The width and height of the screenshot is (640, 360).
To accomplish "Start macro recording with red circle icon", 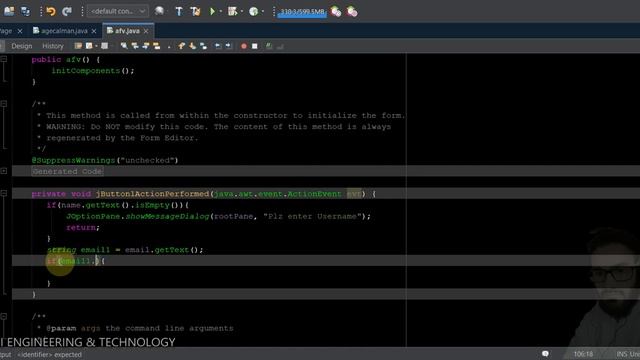I will click(244, 46).
